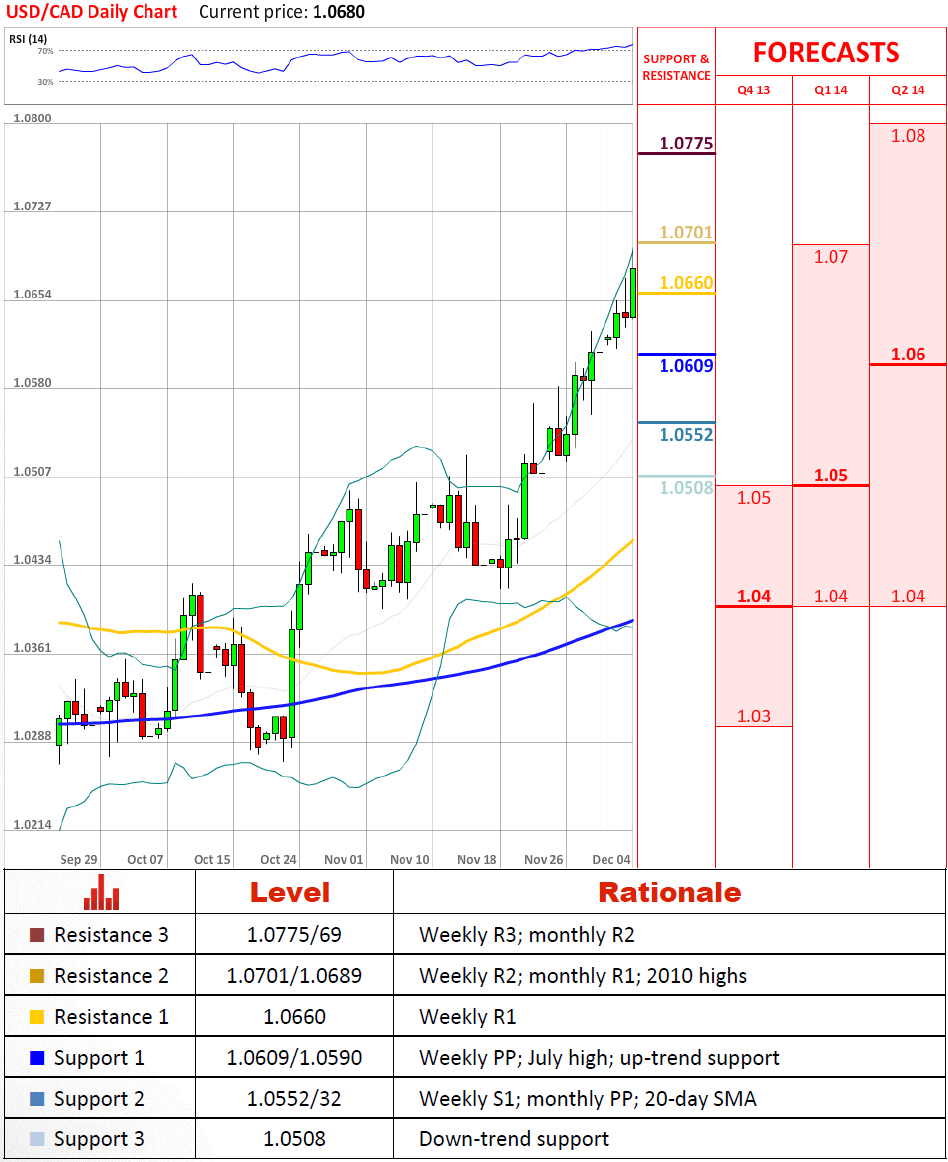Click the current price value 1.0680
This screenshot has width=948, height=1162.
(339, 12)
